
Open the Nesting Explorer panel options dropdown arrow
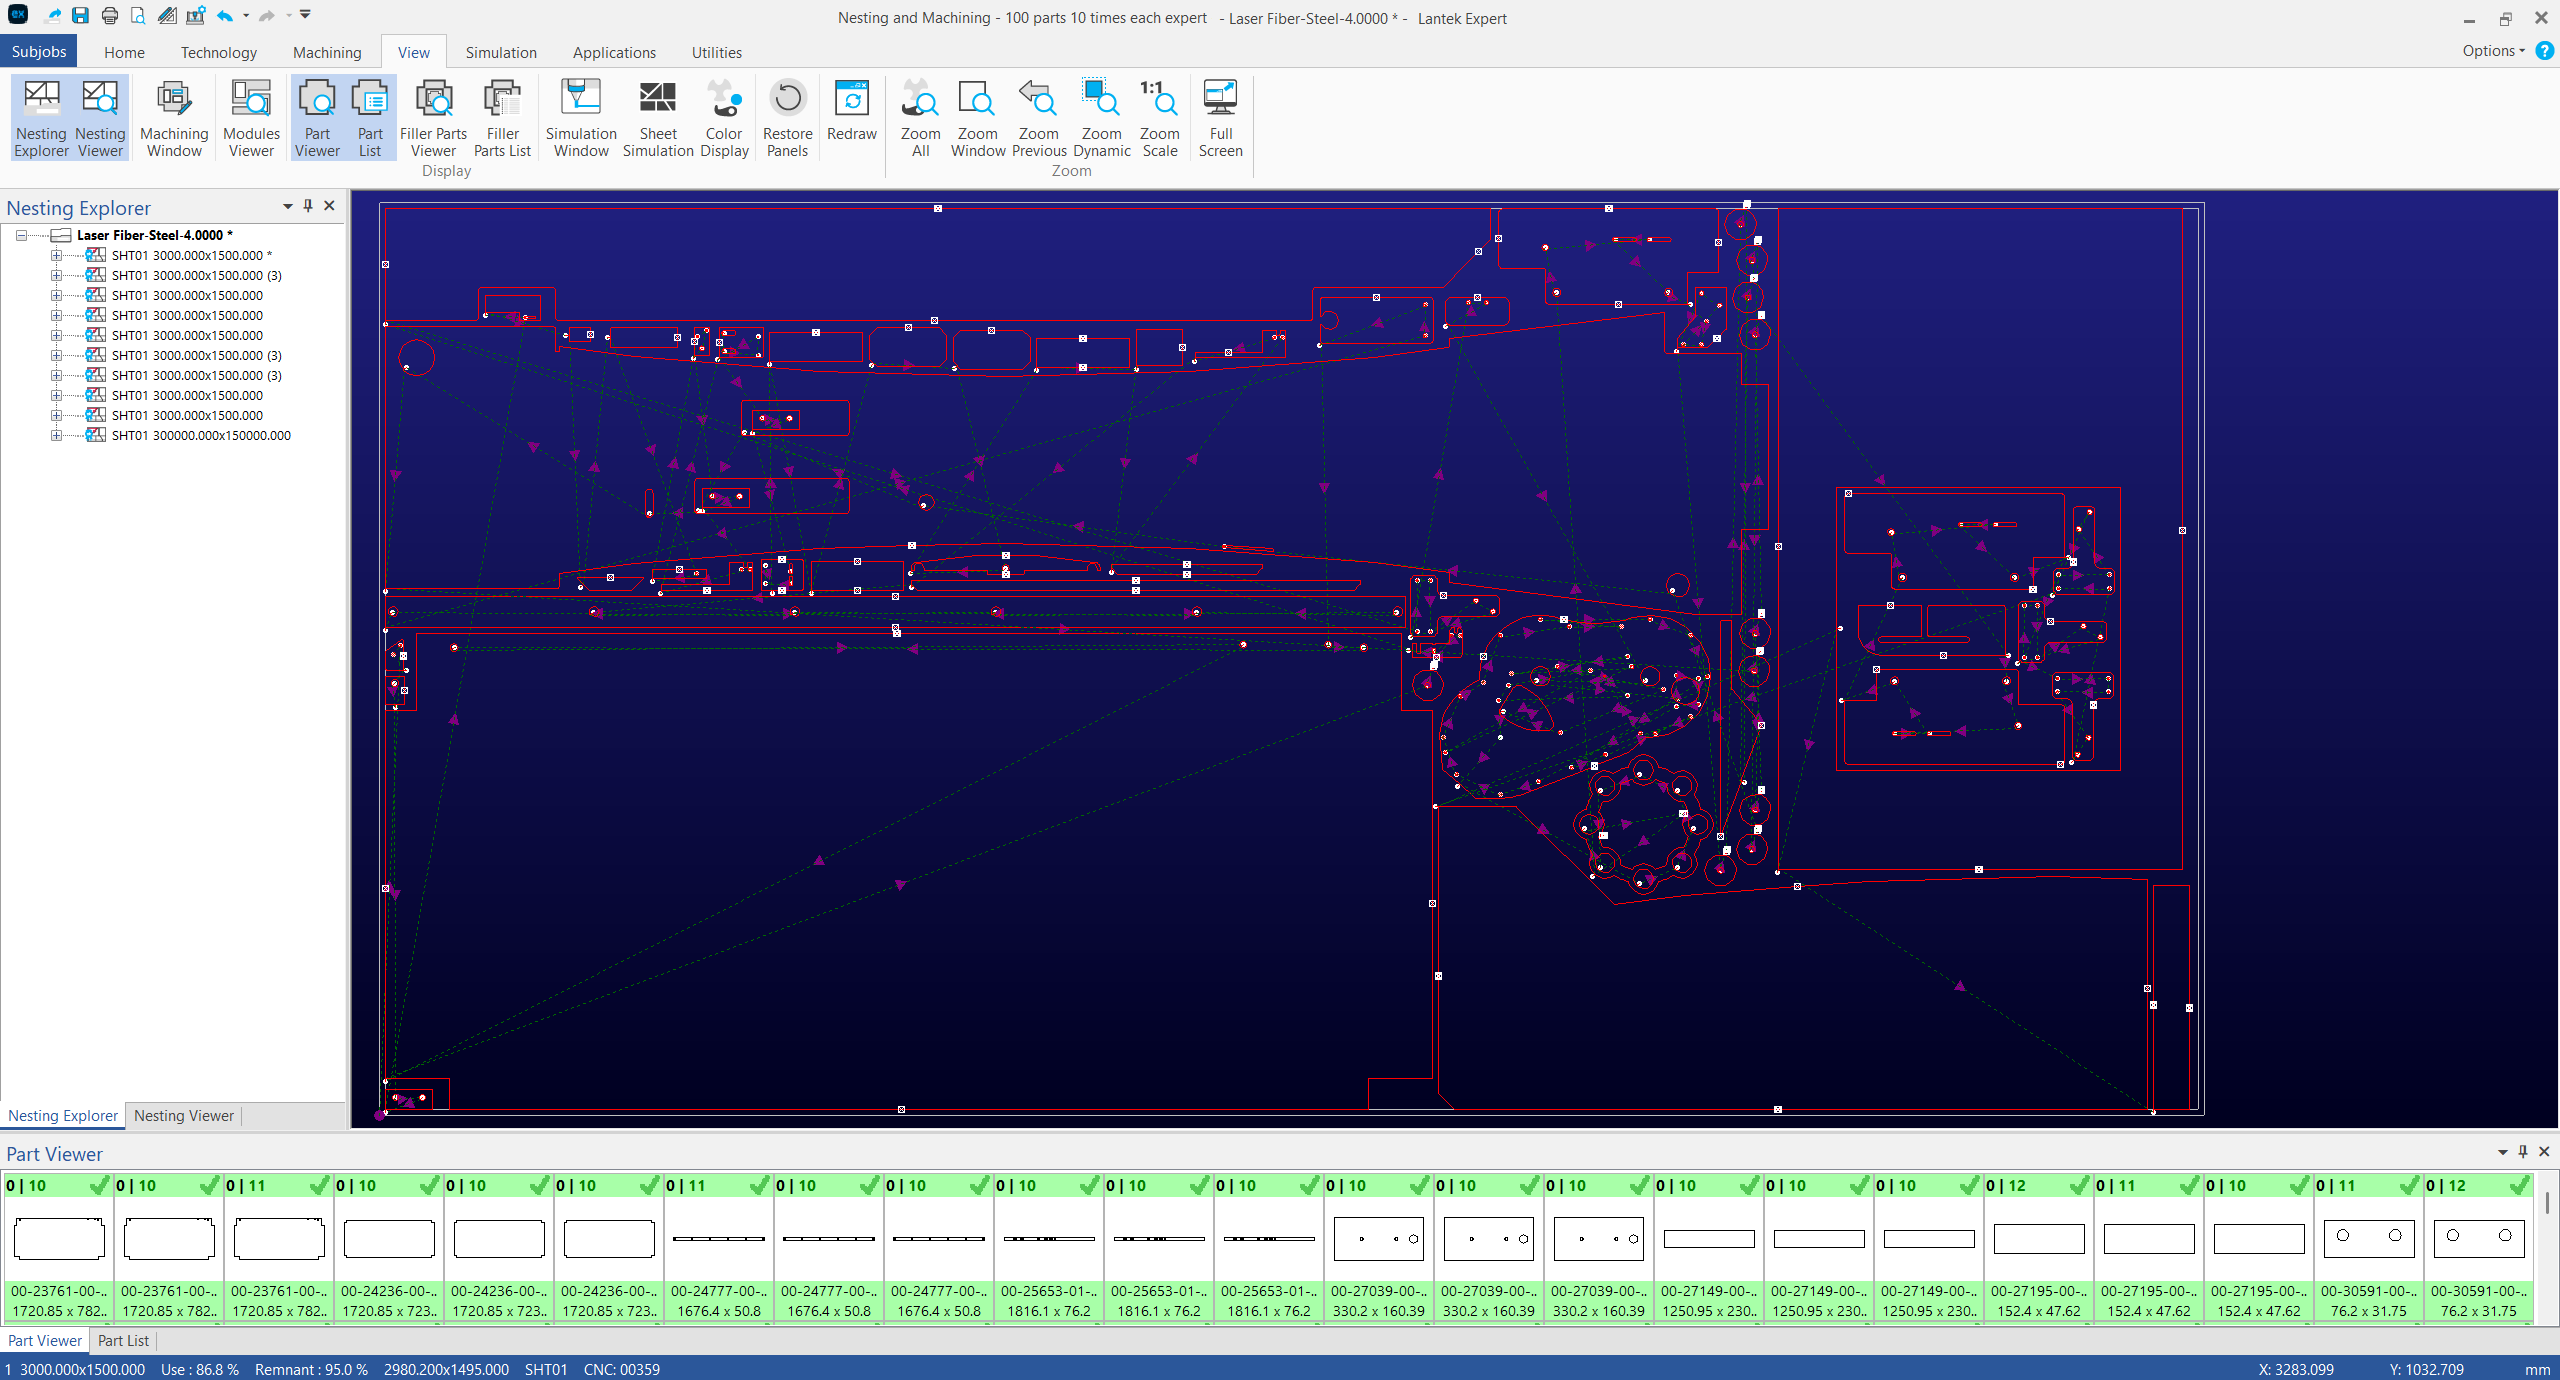click(288, 206)
